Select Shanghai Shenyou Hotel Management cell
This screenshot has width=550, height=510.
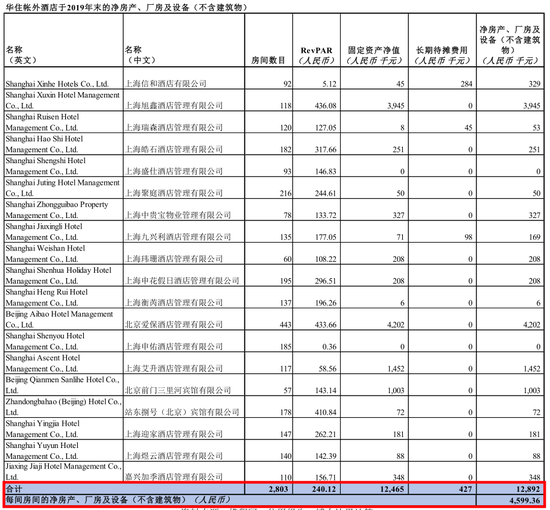point(63,341)
